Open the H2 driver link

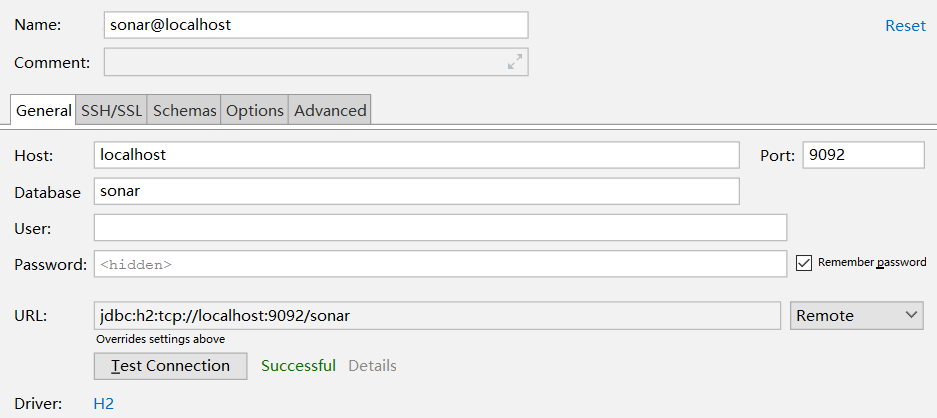click(x=103, y=404)
